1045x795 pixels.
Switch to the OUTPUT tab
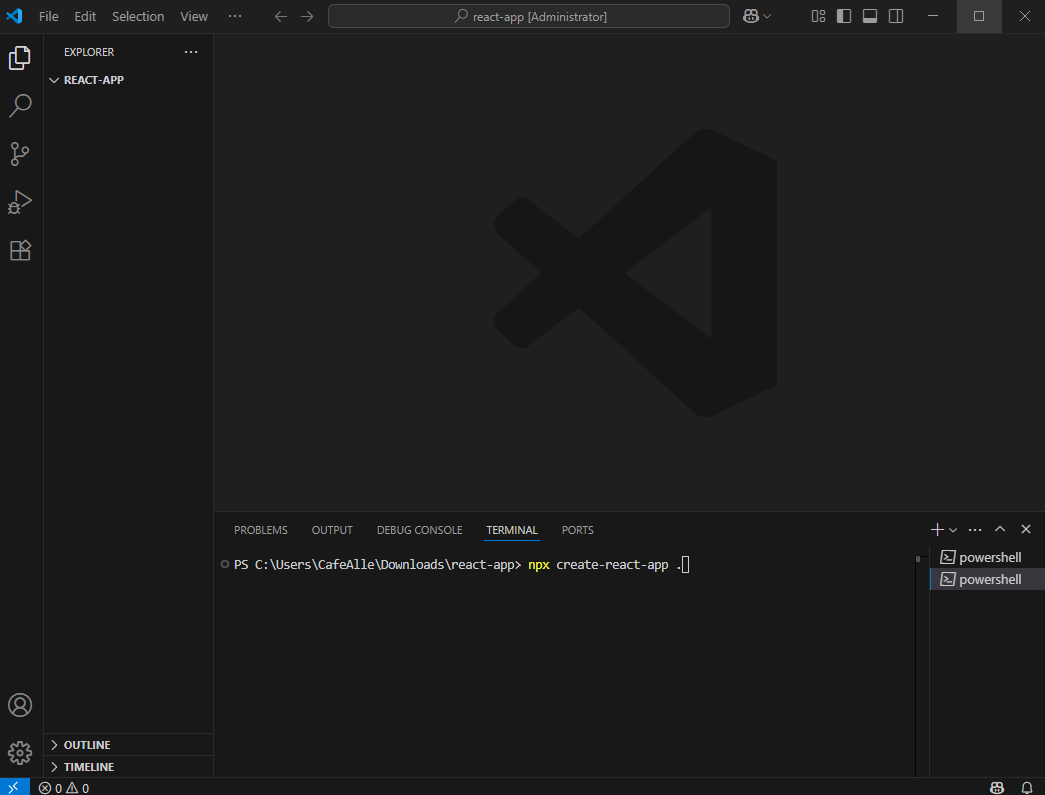tap(332, 530)
